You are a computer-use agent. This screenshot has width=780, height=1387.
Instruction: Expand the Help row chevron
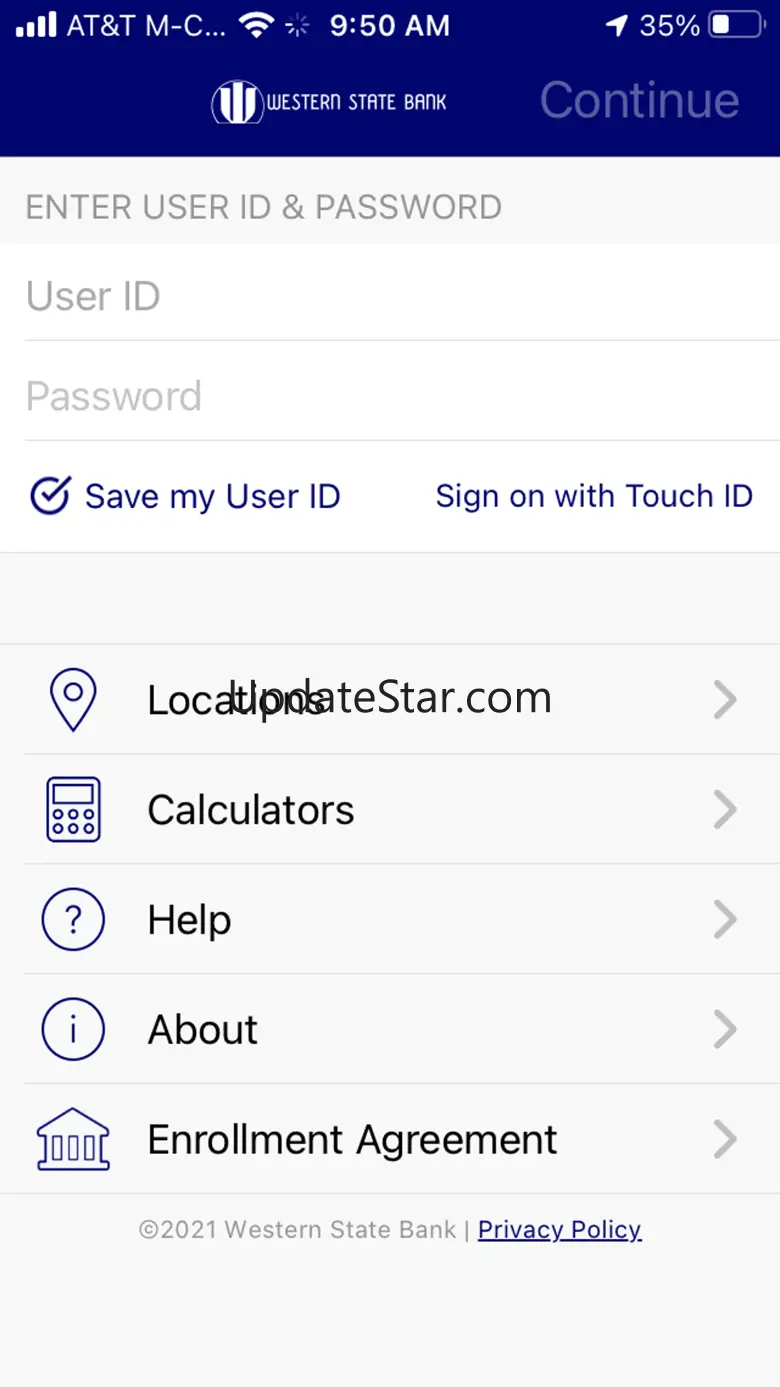click(726, 919)
